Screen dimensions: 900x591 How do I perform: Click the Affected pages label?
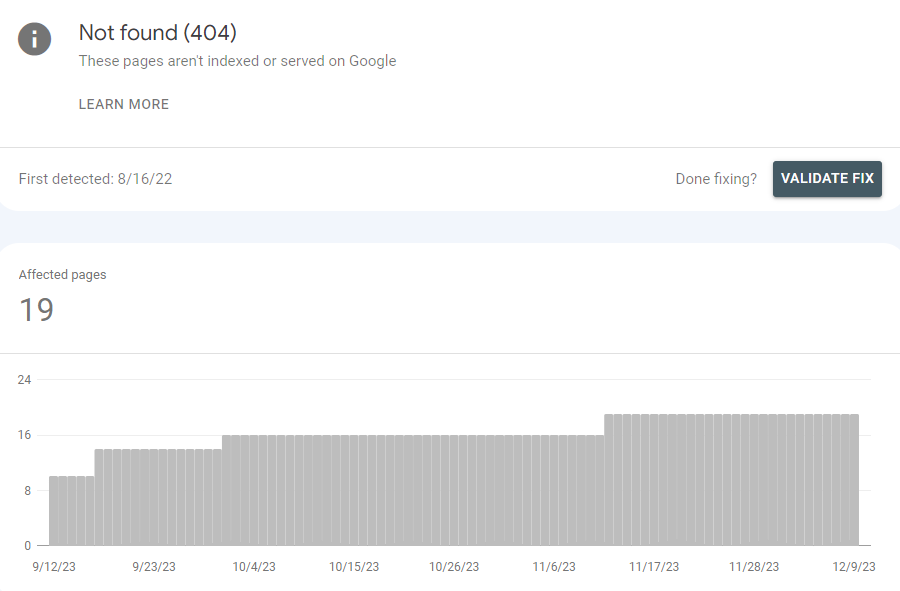(62, 274)
